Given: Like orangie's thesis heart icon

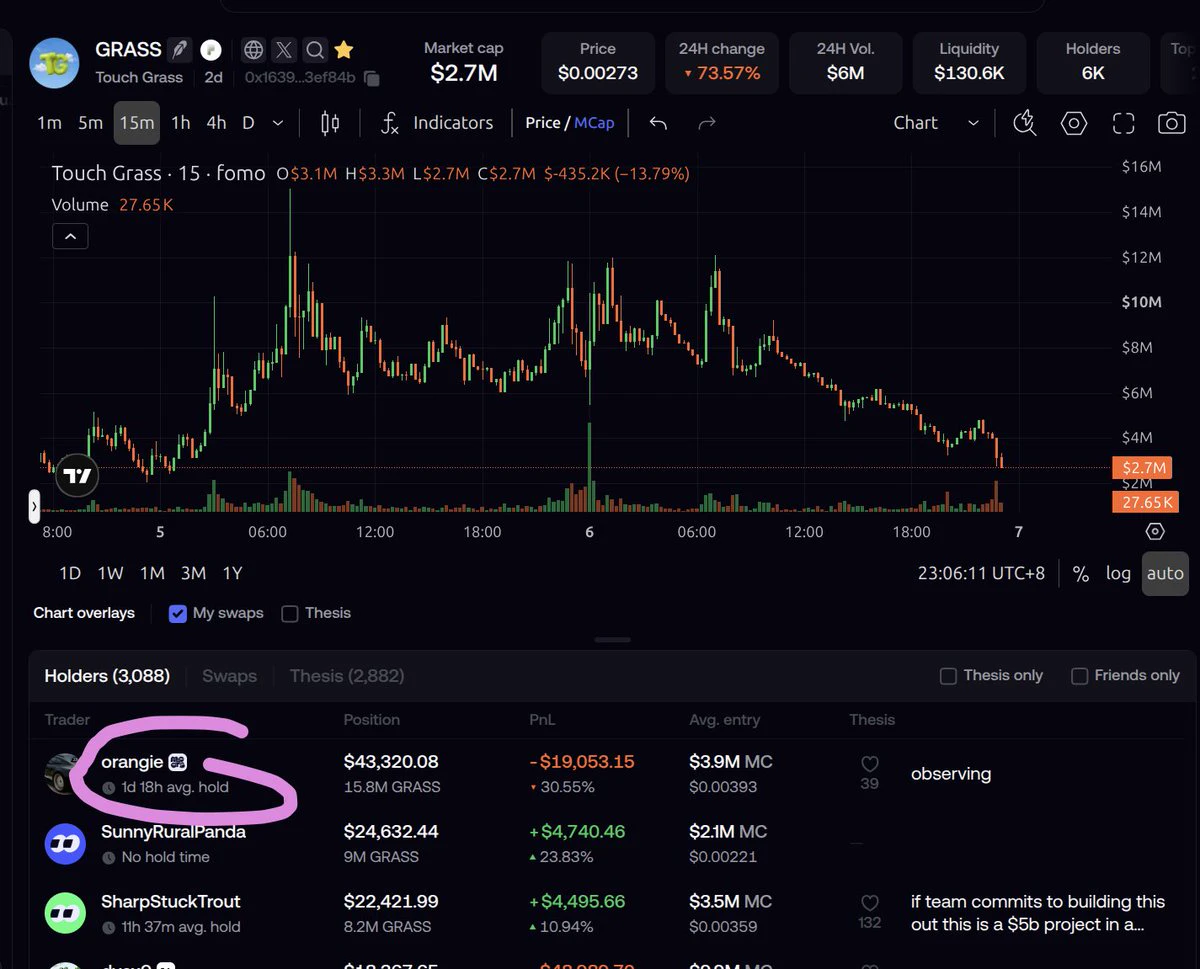Looking at the screenshot, I should click(870, 765).
